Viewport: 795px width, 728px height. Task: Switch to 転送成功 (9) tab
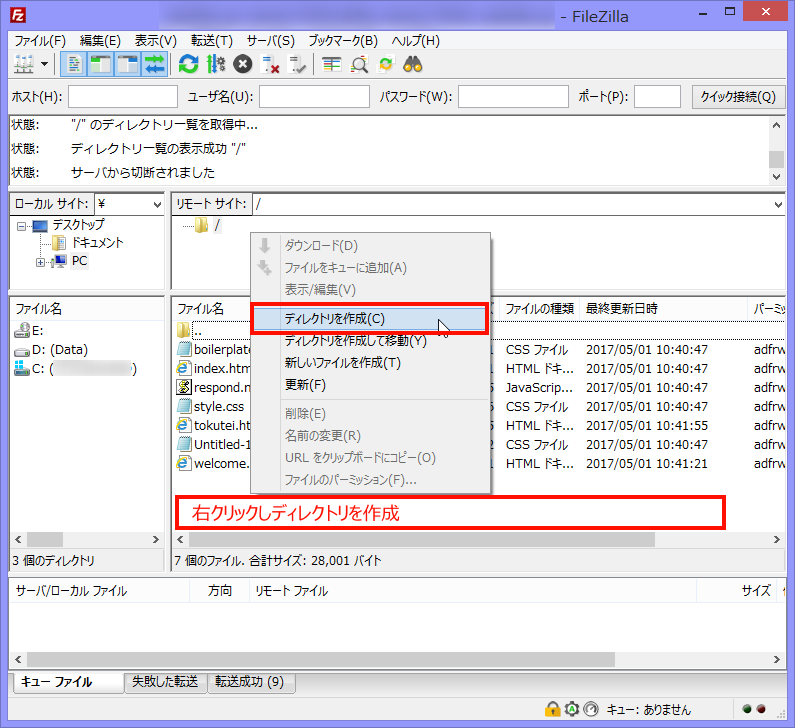(250, 682)
